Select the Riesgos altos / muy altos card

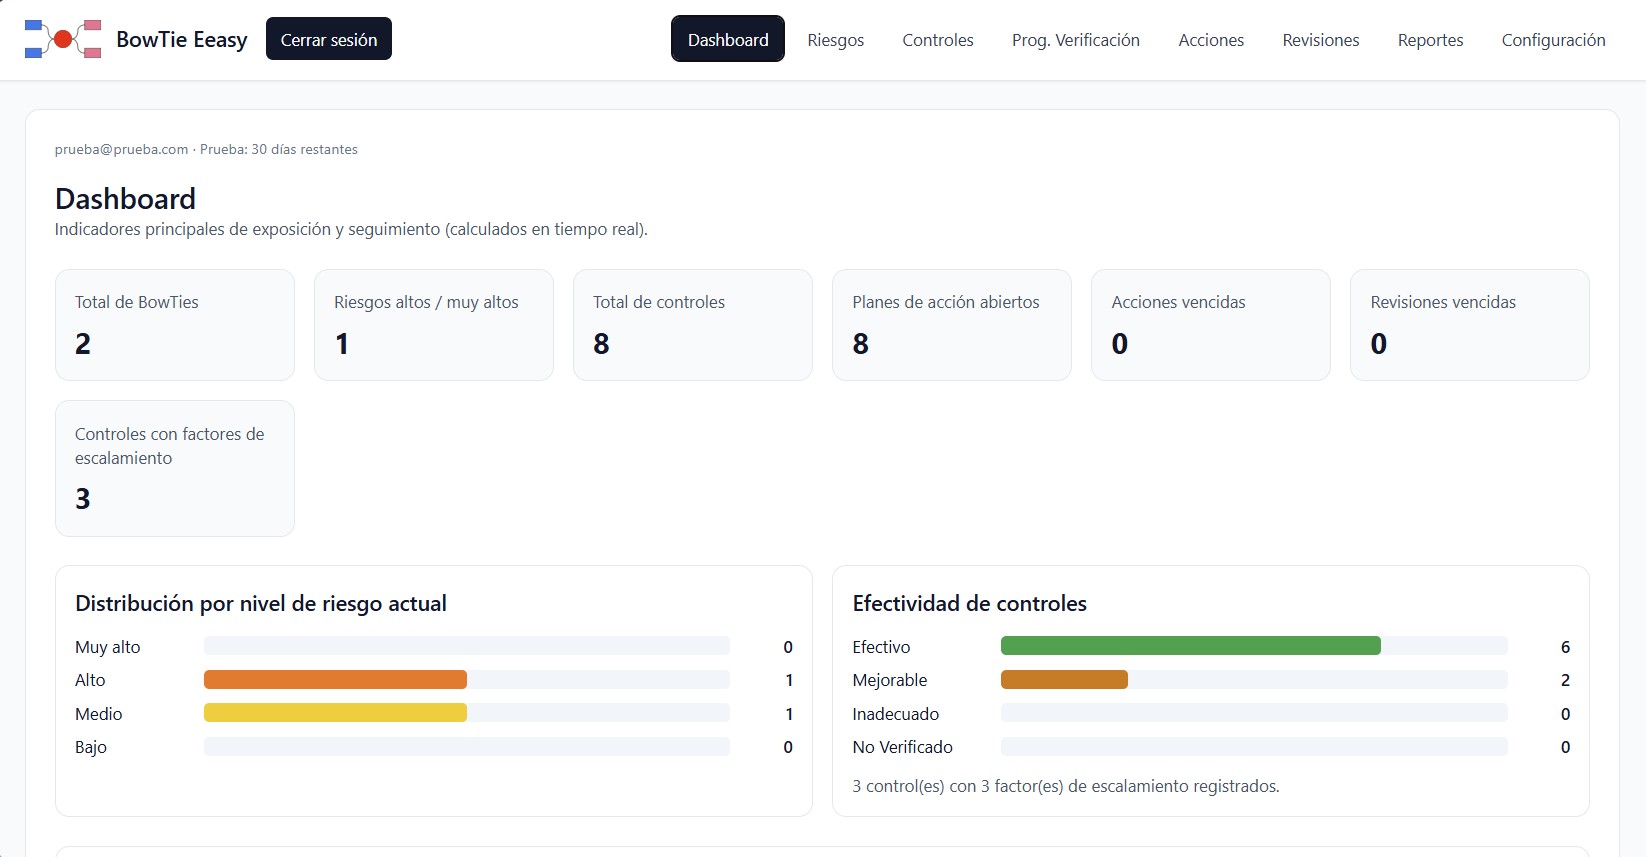pos(434,325)
